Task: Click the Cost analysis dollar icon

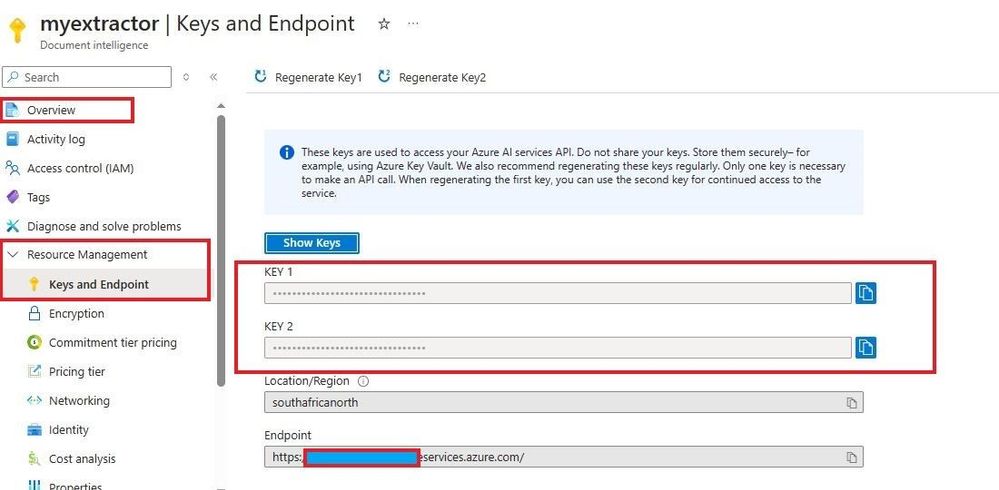Action: pos(34,459)
